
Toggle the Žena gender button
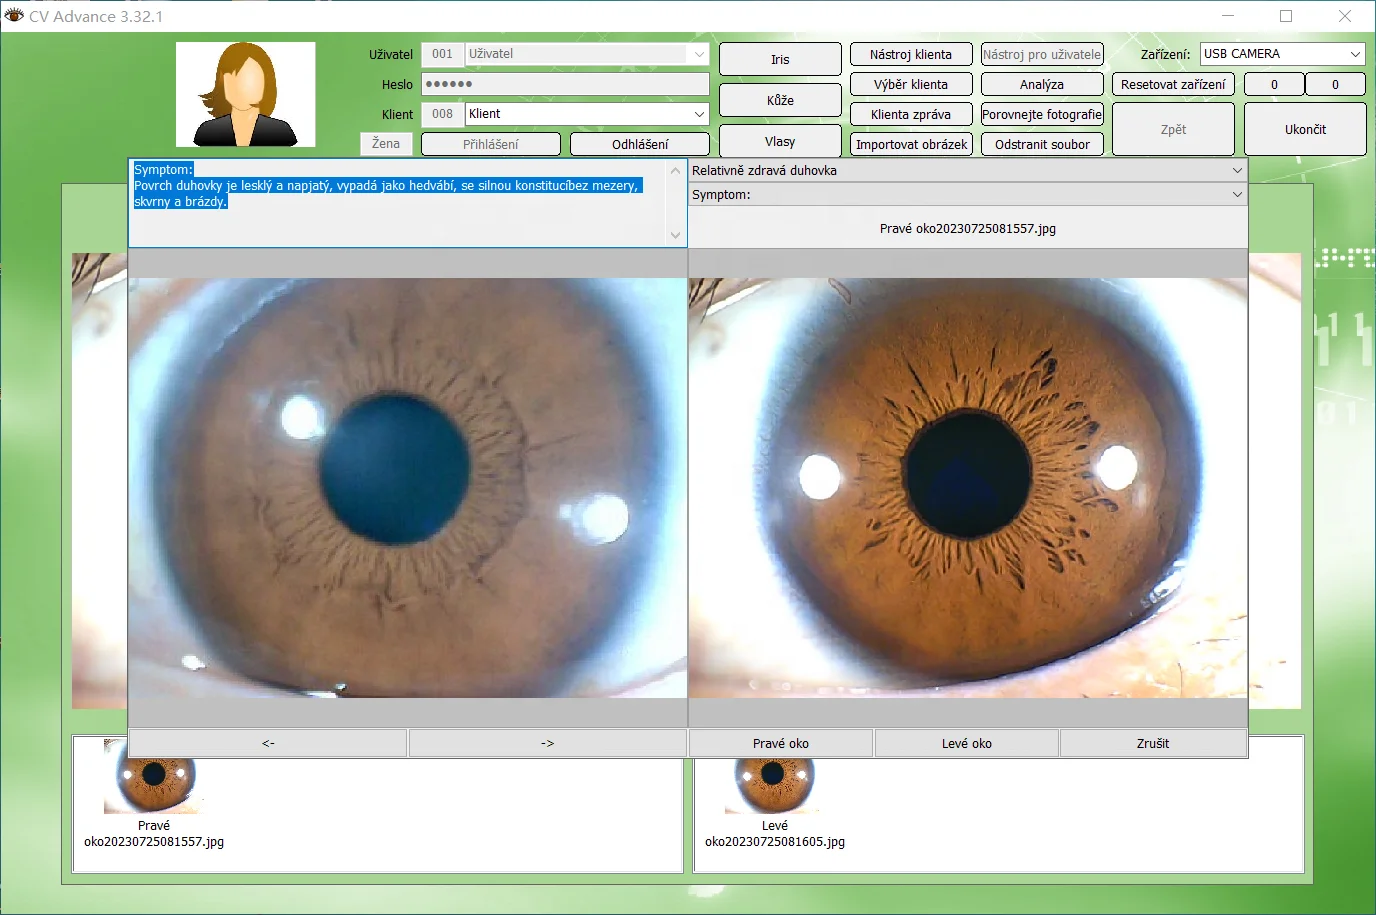(x=385, y=144)
